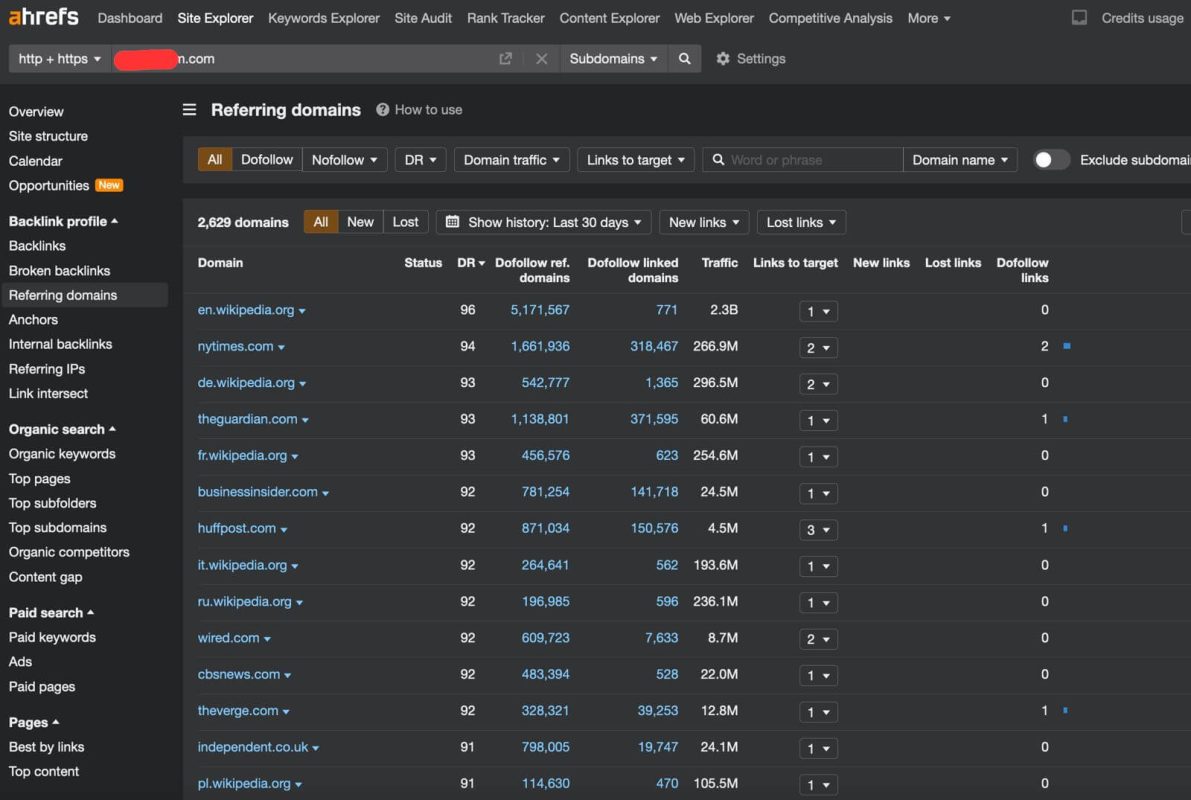The height and width of the screenshot is (800, 1191).
Task: Click businessinsider.com domain link
Action: 257,492
